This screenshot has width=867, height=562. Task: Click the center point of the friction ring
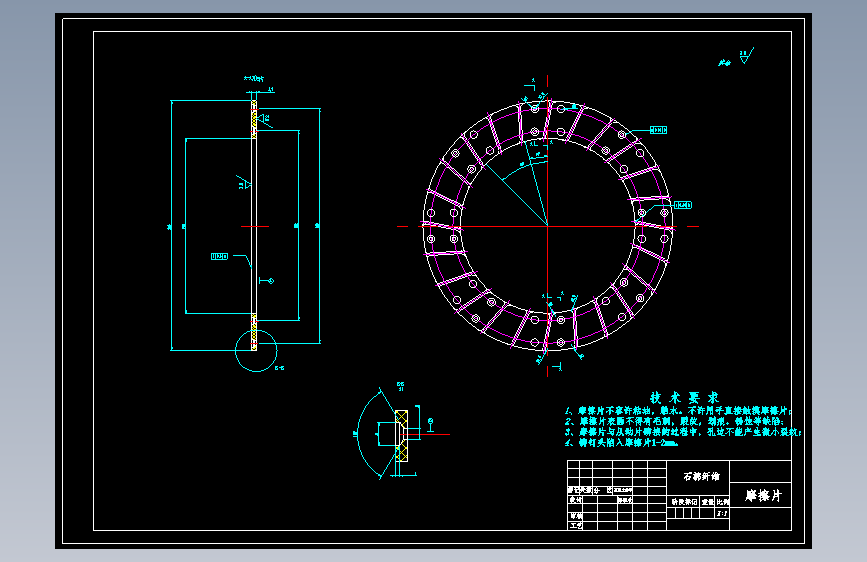(x=547, y=226)
